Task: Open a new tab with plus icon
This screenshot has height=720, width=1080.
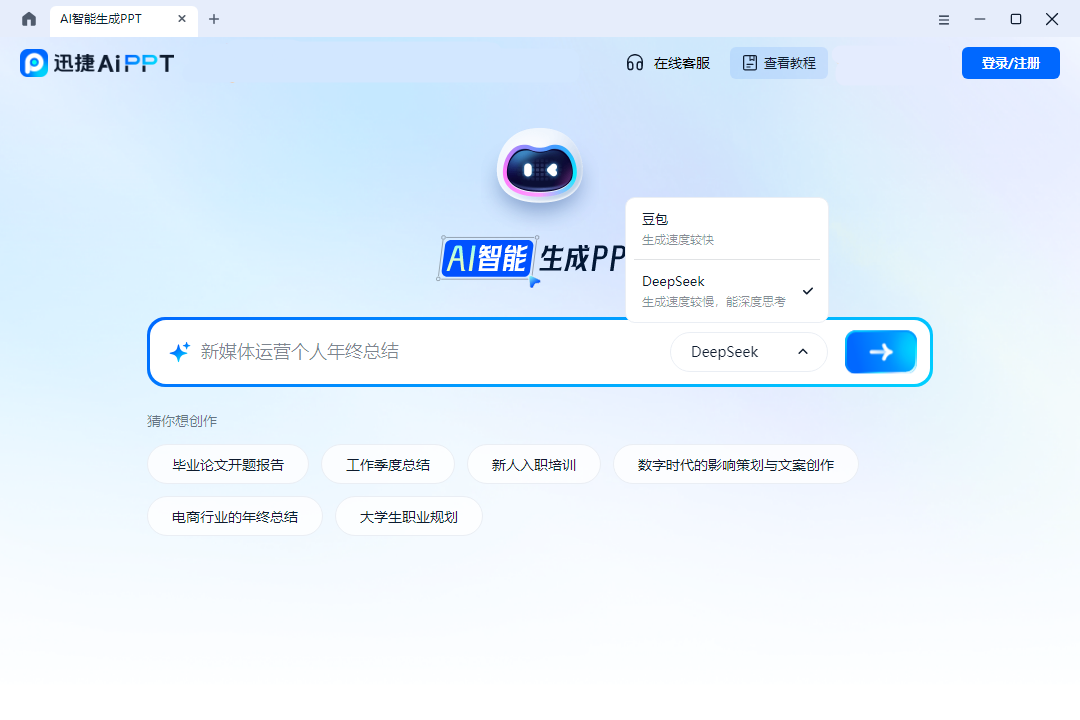Action: point(214,19)
